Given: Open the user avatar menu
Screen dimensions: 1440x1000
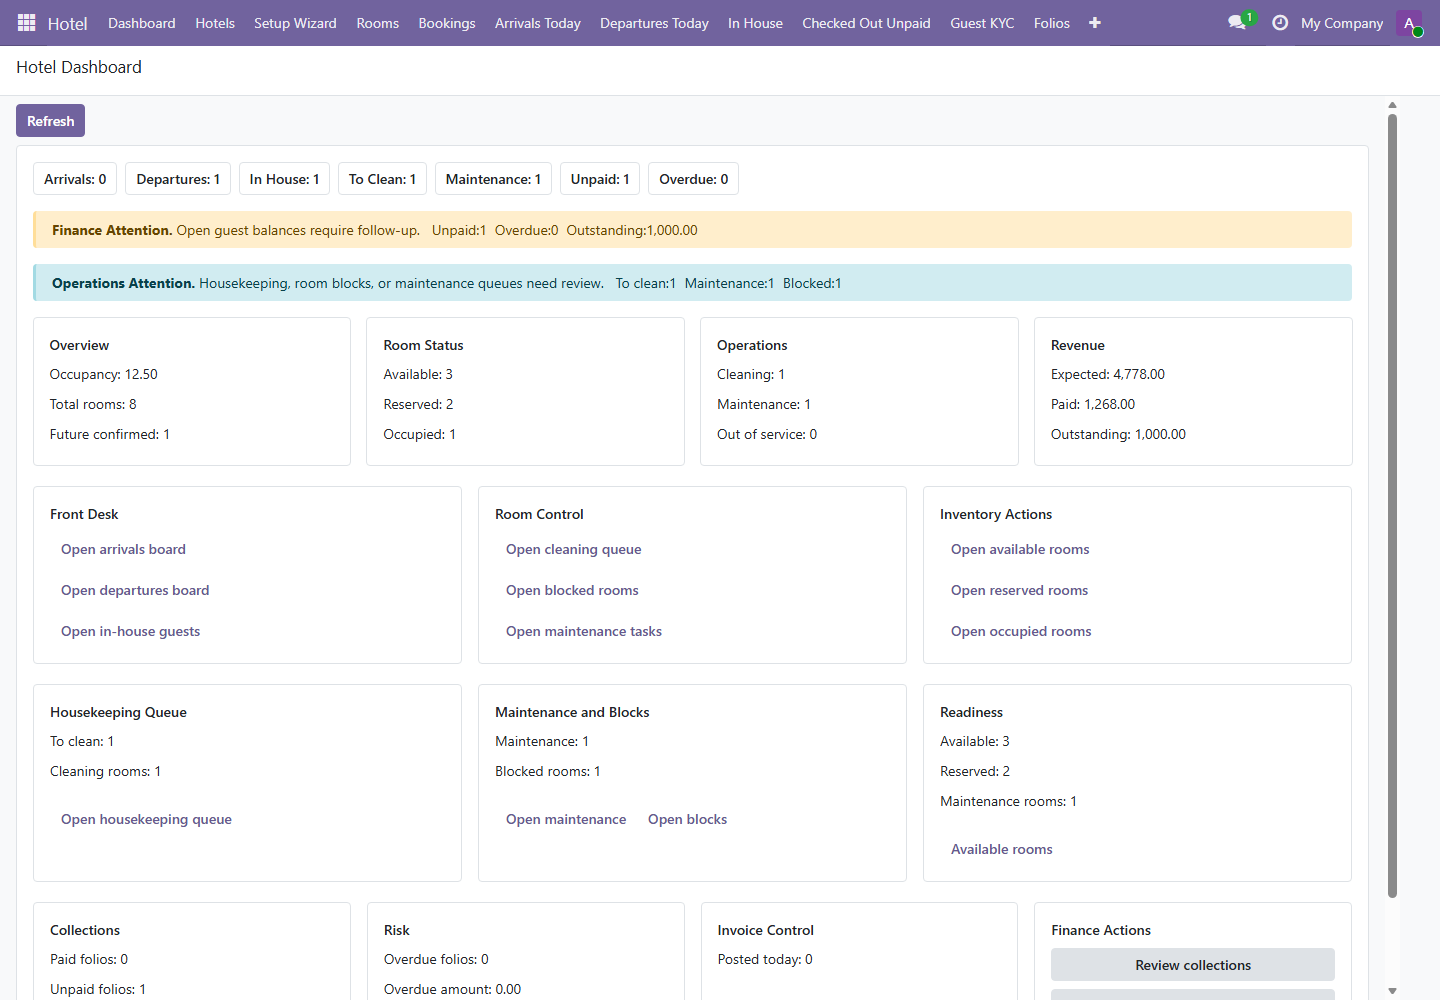Looking at the screenshot, I should [1409, 23].
